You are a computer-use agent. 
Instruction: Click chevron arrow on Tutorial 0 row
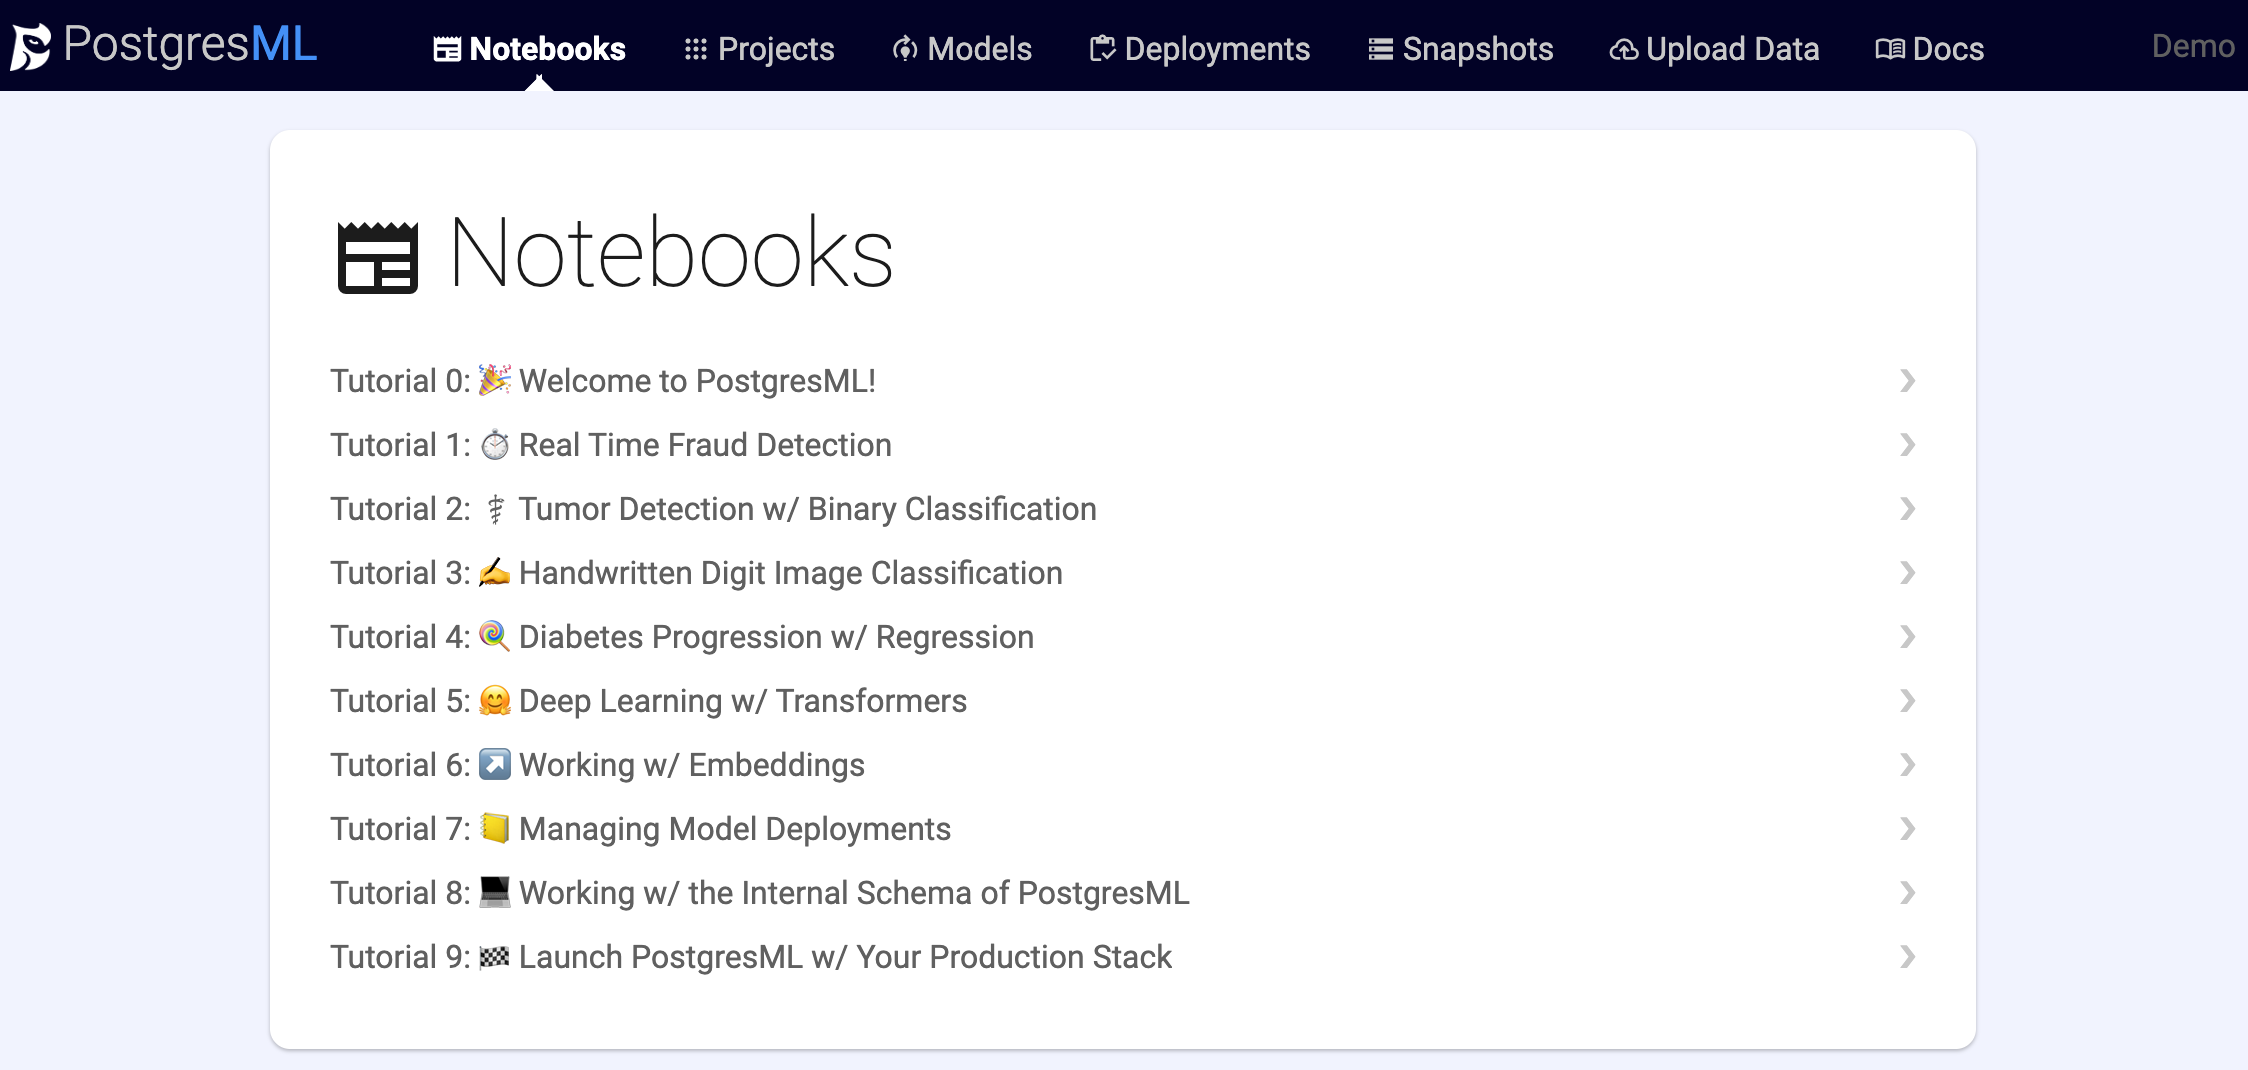click(x=1907, y=381)
